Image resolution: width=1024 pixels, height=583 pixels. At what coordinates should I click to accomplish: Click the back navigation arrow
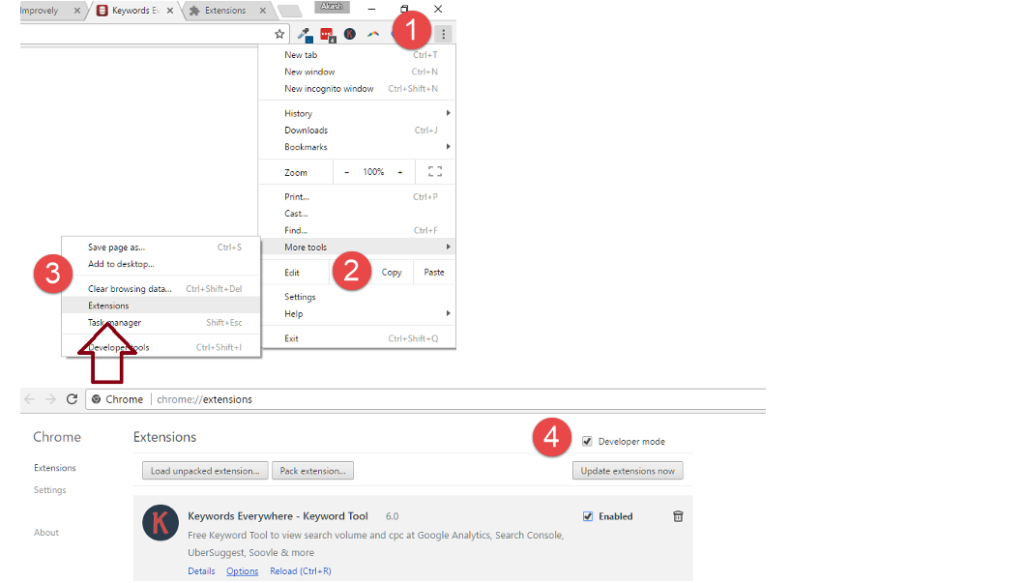click(29, 399)
